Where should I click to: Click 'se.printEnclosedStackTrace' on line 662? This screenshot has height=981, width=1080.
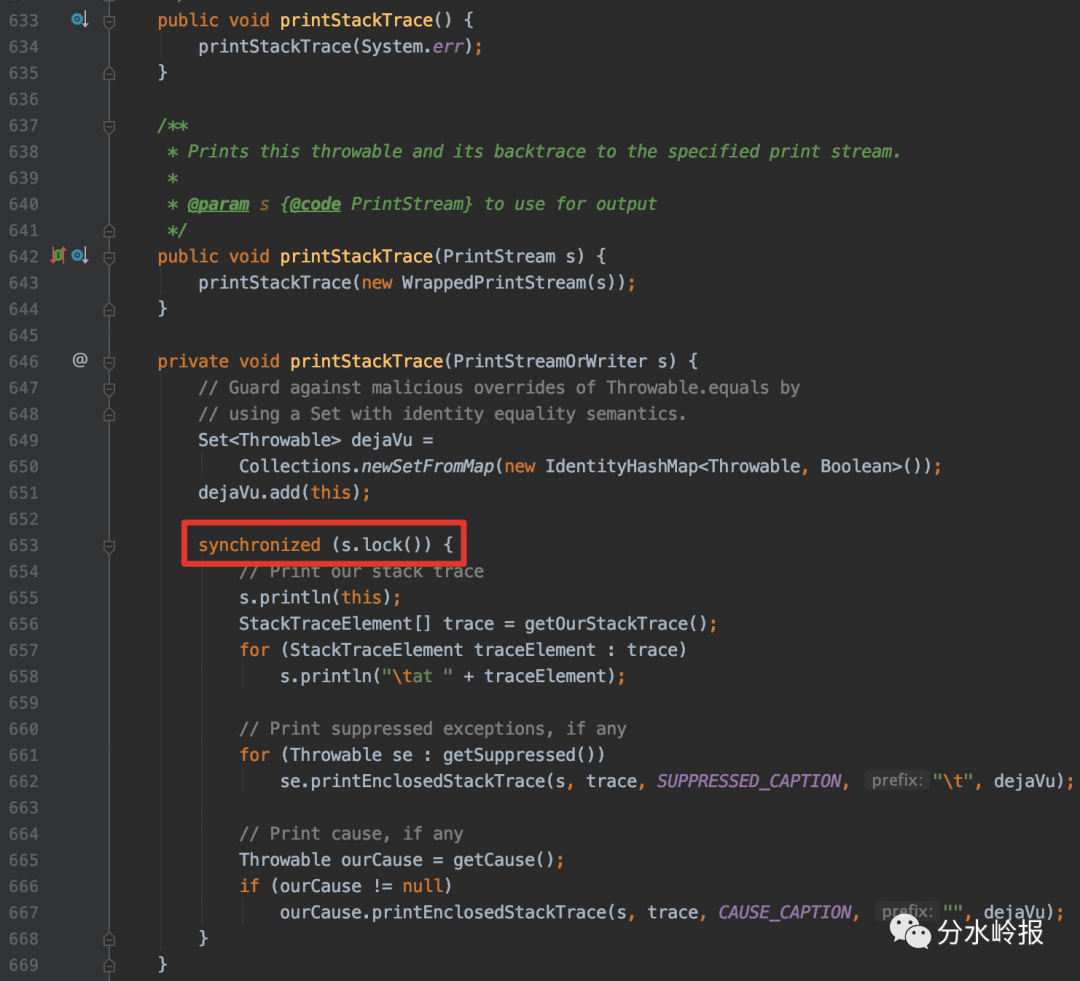(x=413, y=781)
